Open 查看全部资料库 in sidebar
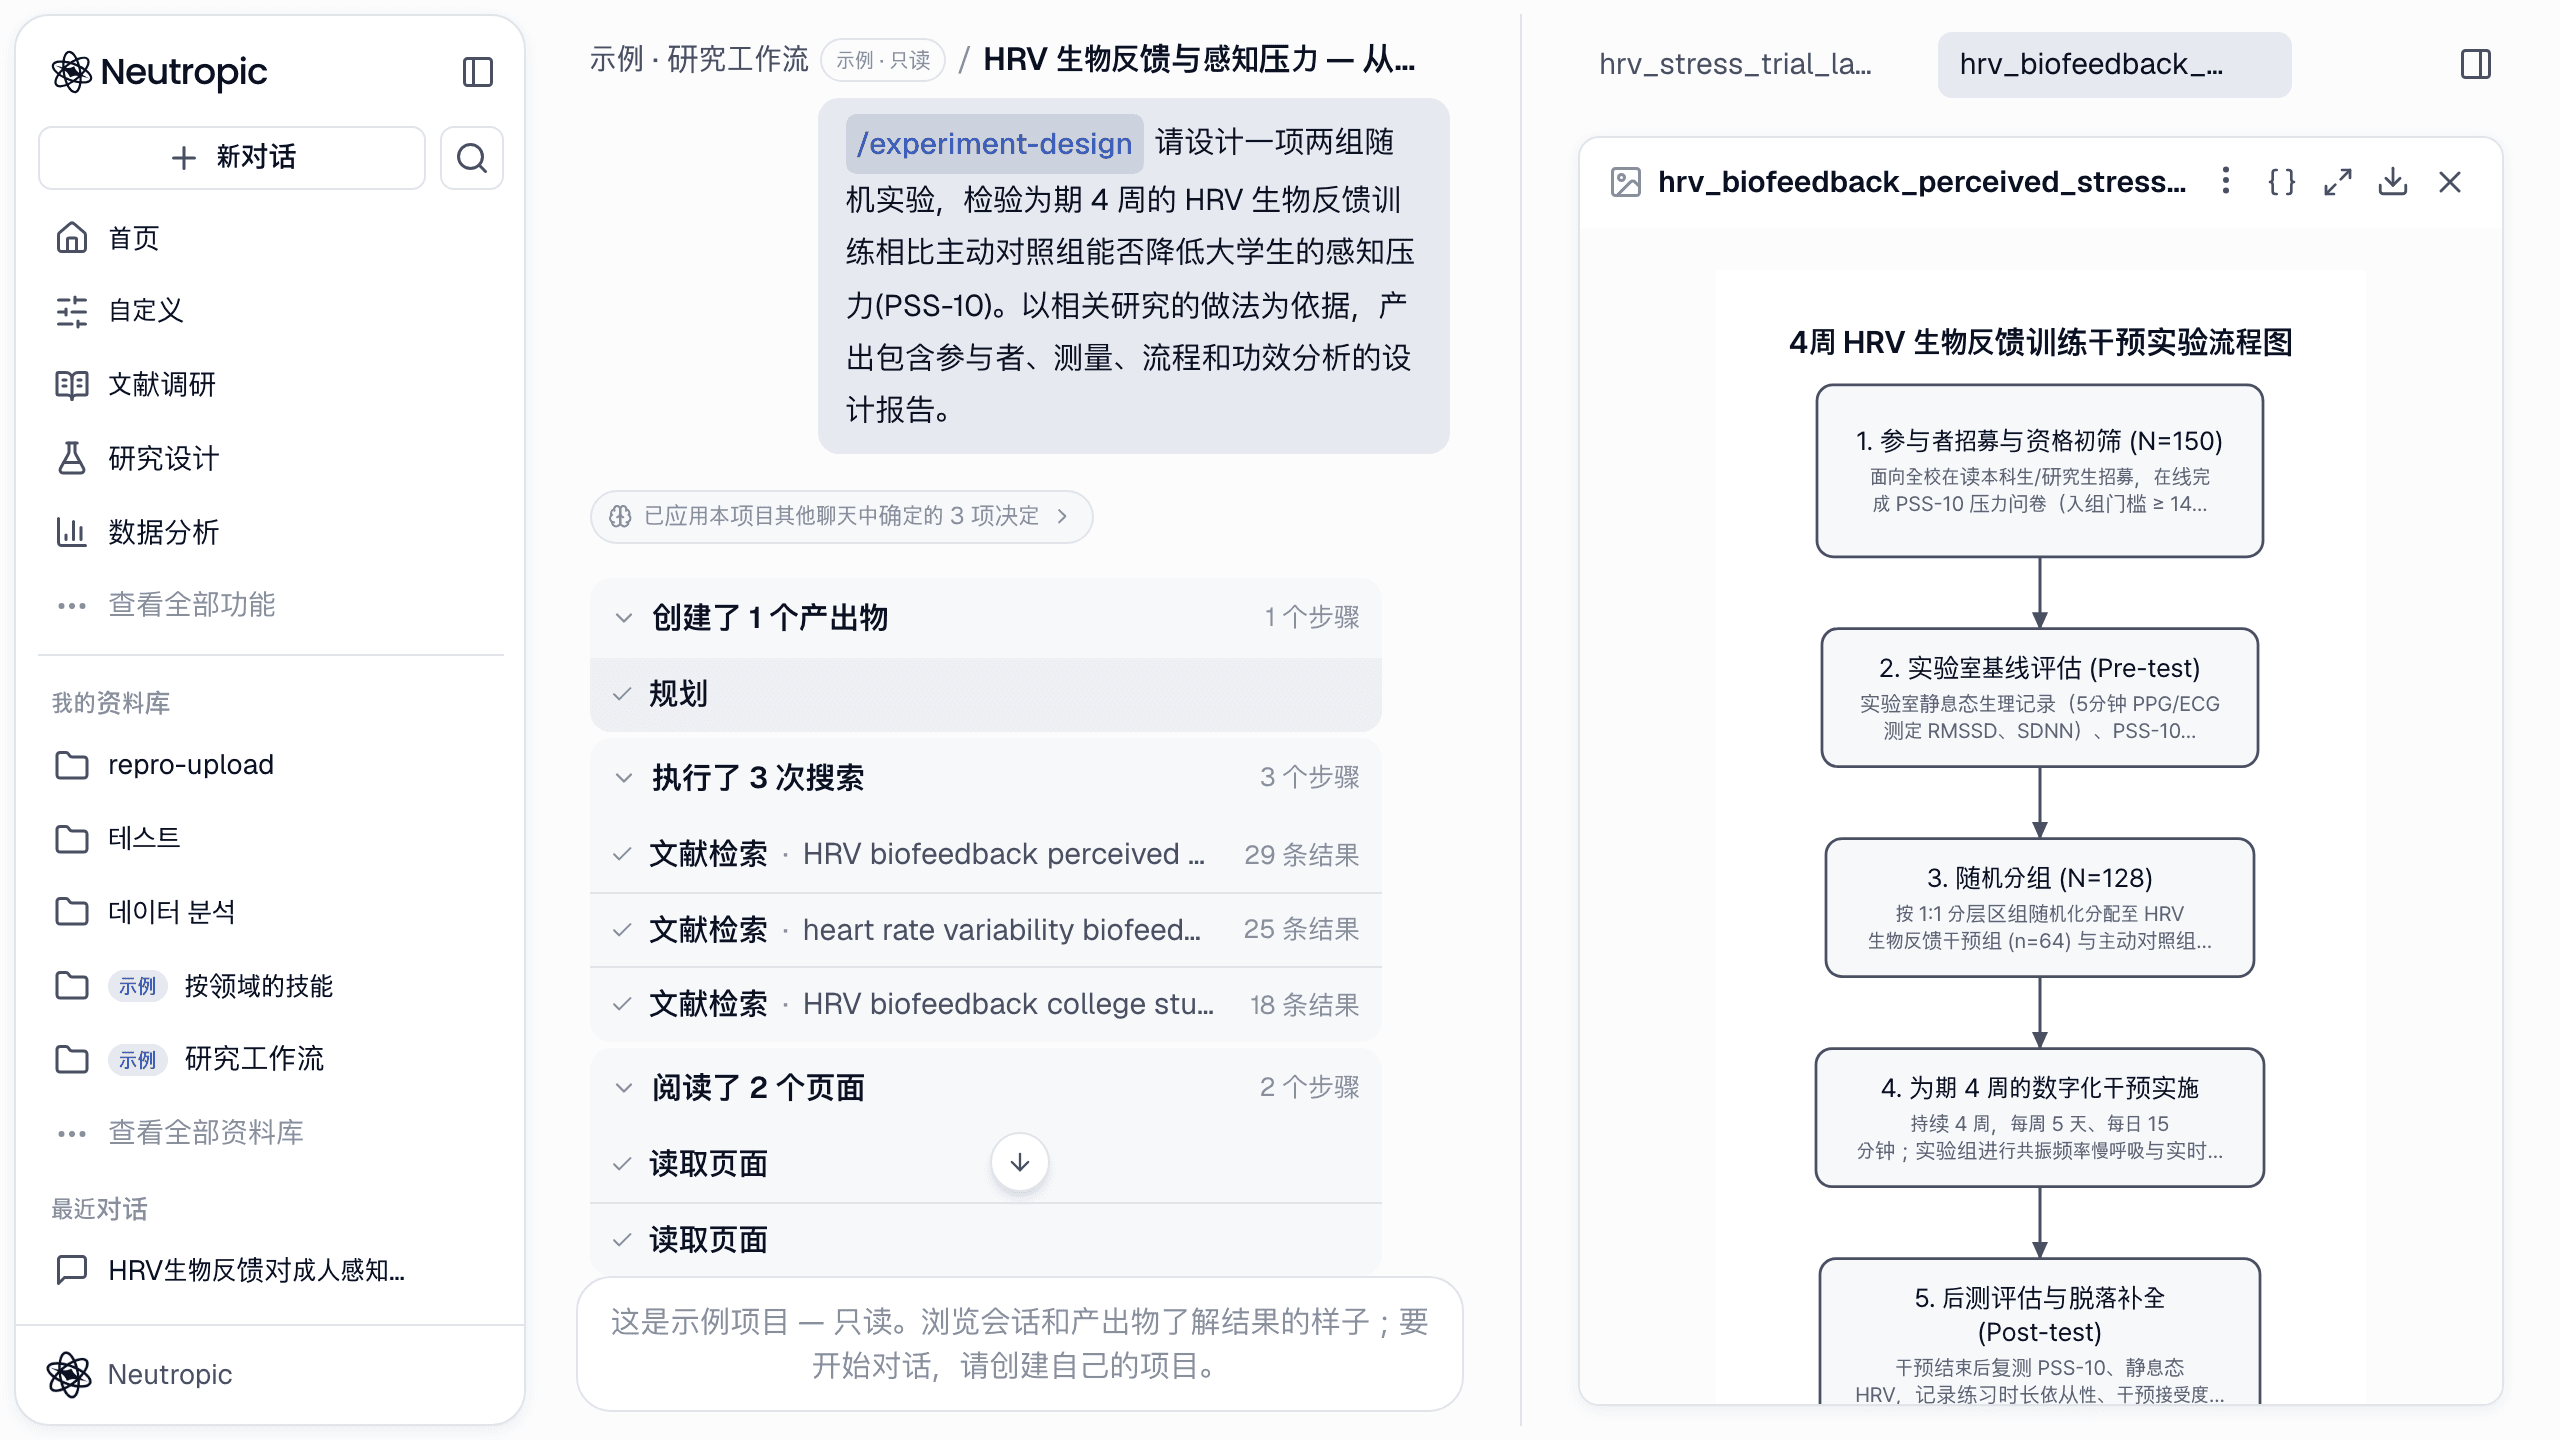The image size is (2560, 1440). [205, 1132]
